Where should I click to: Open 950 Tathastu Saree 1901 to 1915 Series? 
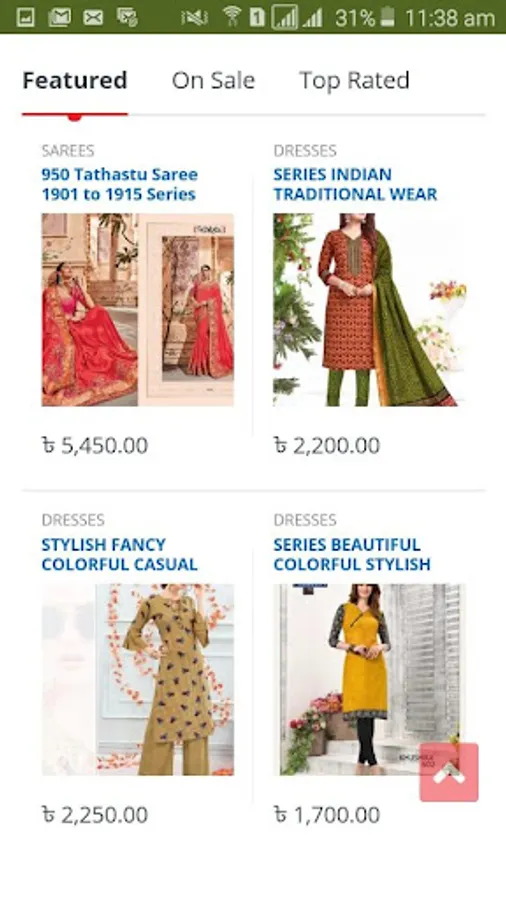click(119, 184)
